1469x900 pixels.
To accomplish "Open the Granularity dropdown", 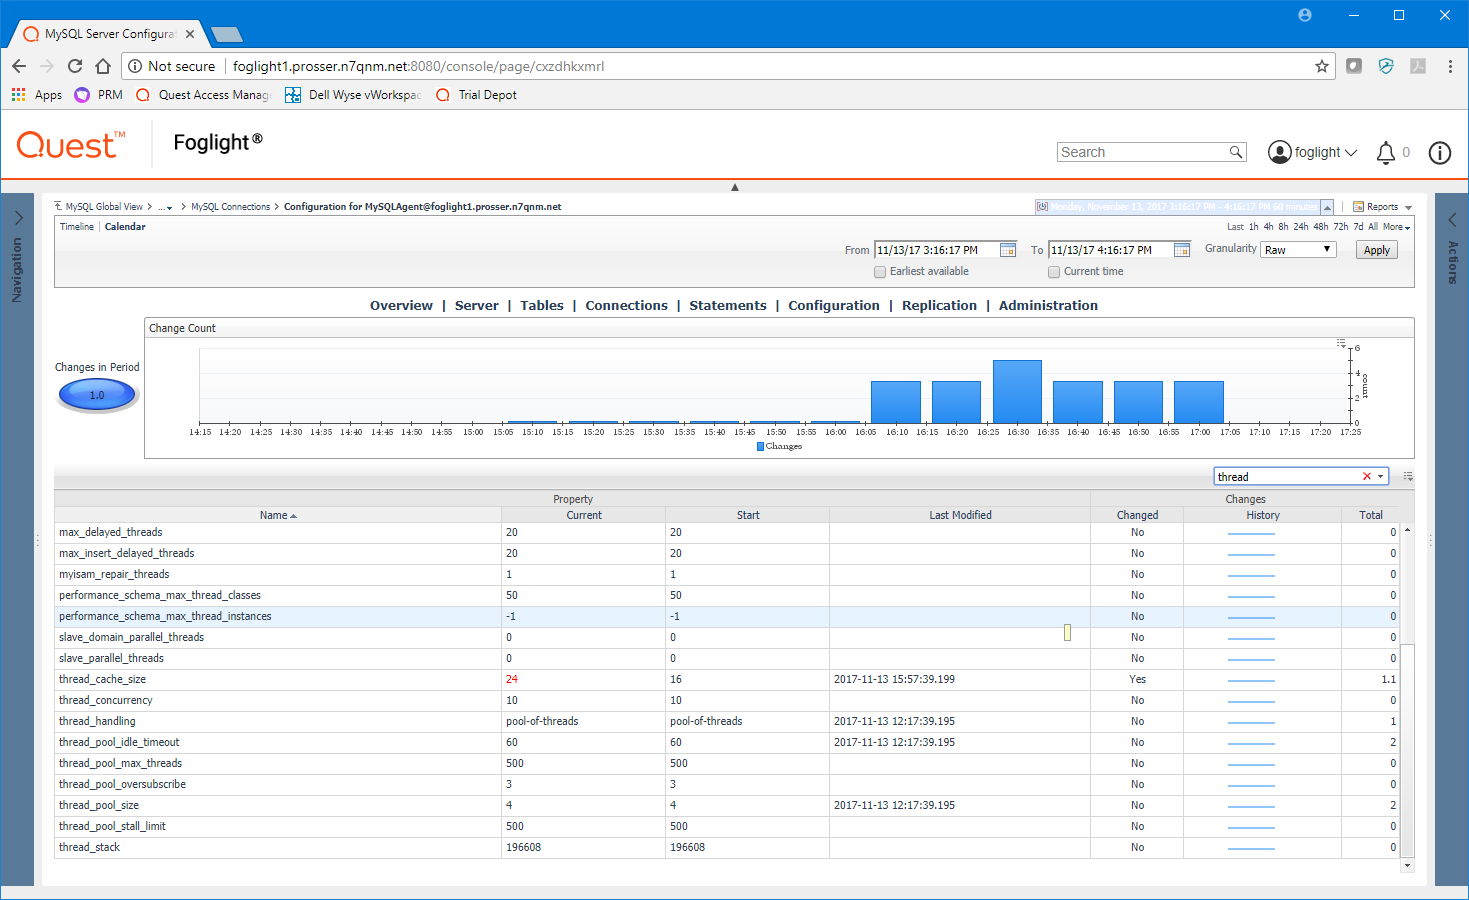I will (1298, 250).
